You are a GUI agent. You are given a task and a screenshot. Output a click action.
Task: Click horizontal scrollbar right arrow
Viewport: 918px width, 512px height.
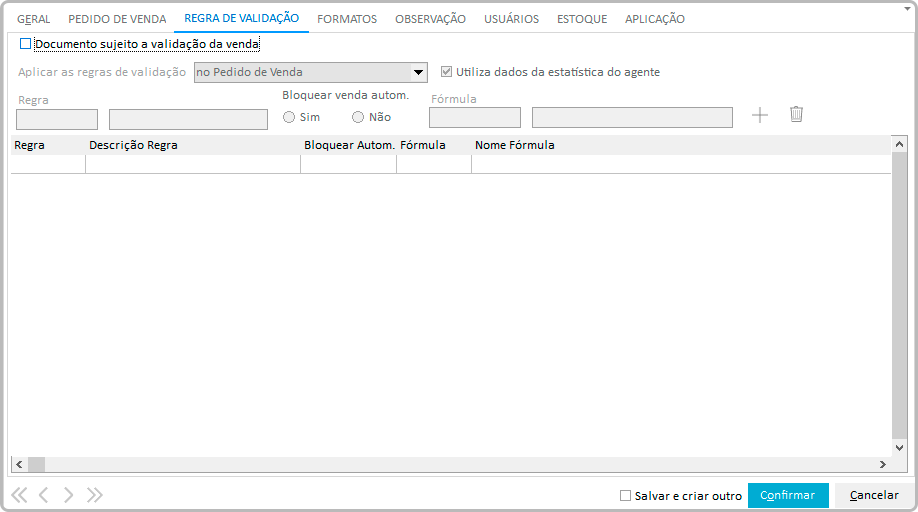[x=883, y=465]
